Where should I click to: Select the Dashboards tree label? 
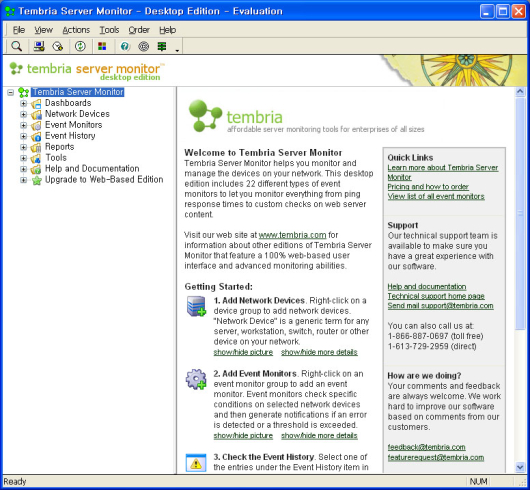click(x=68, y=103)
